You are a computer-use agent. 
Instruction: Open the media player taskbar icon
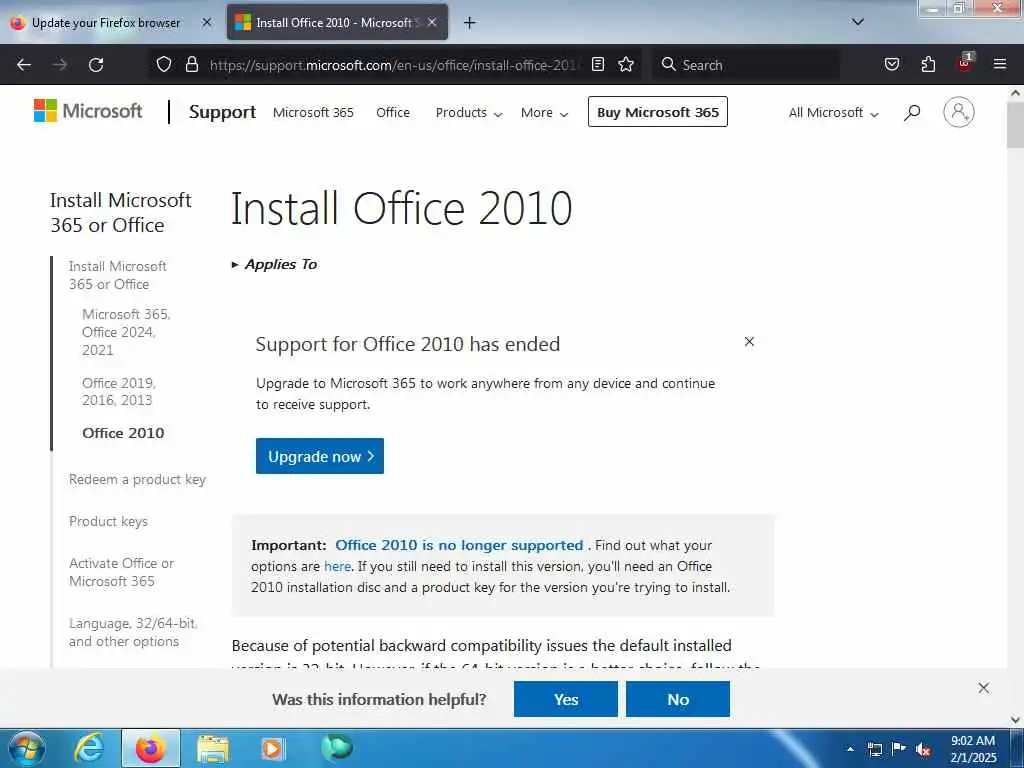(x=272, y=749)
